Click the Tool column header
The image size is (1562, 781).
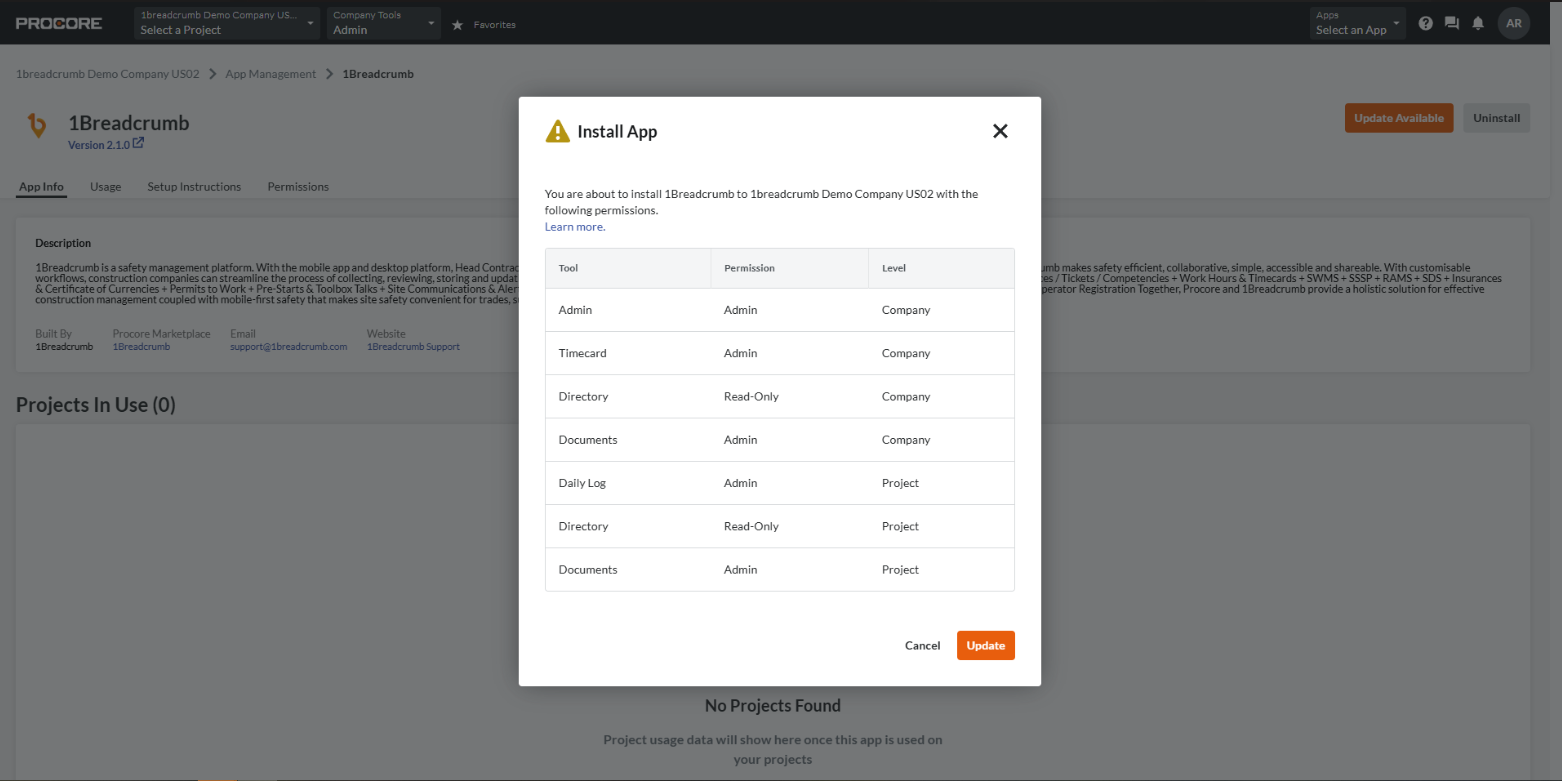coord(628,269)
